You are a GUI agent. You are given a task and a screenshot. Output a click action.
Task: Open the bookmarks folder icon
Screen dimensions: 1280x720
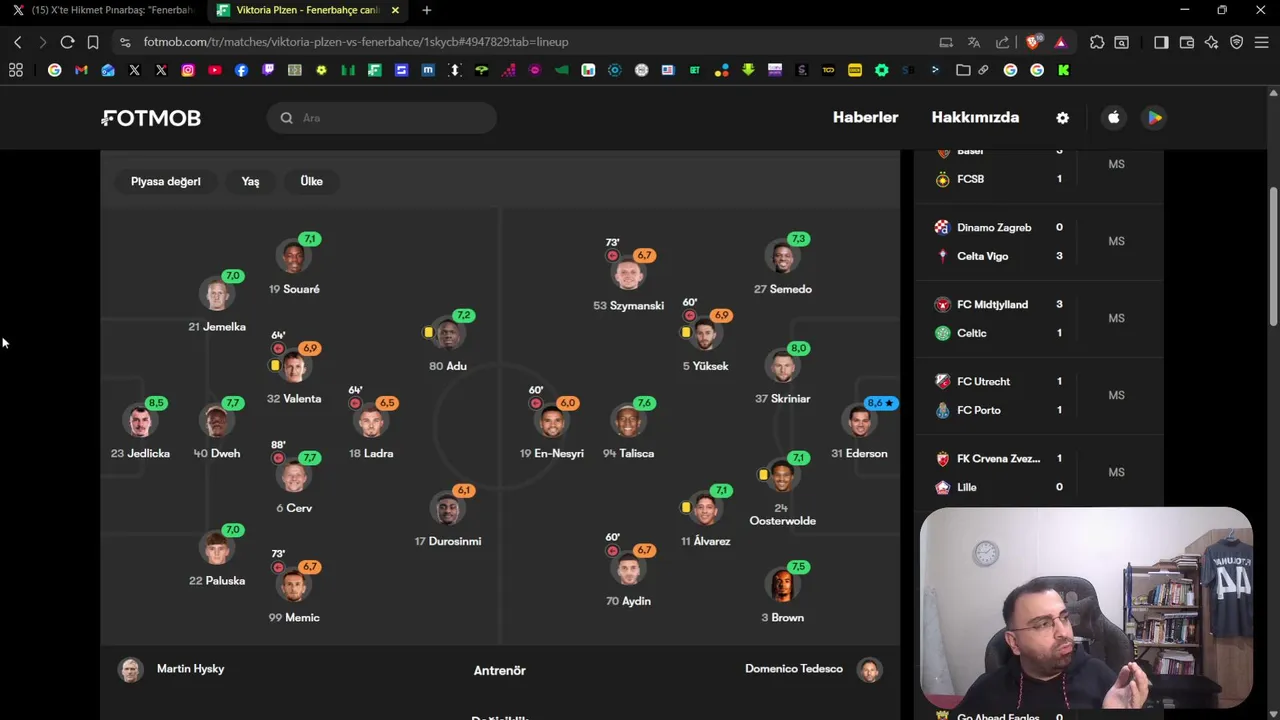(963, 70)
